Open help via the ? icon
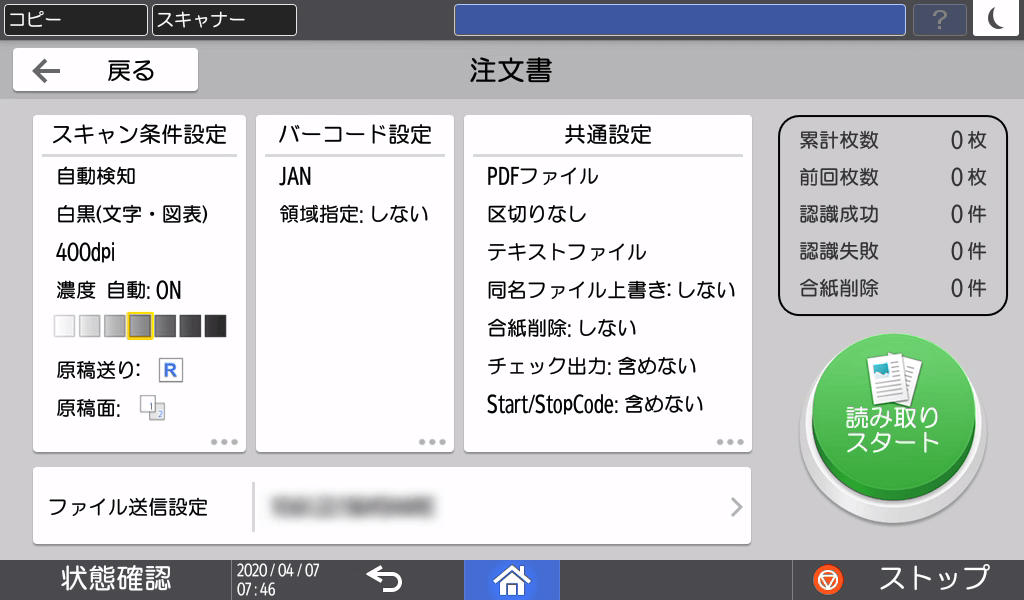Screen dimensions: 1024x600 [x=939, y=18]
